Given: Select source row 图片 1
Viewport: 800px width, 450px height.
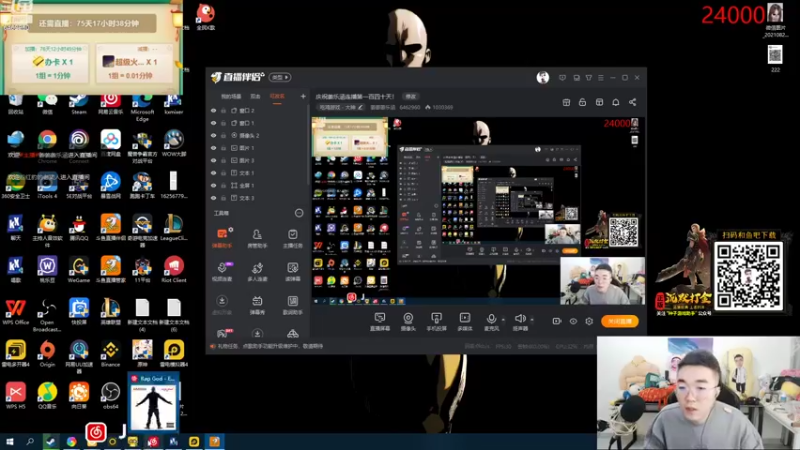Looking at the screenshot, I should pyautogui.click(x=257, y=148).
